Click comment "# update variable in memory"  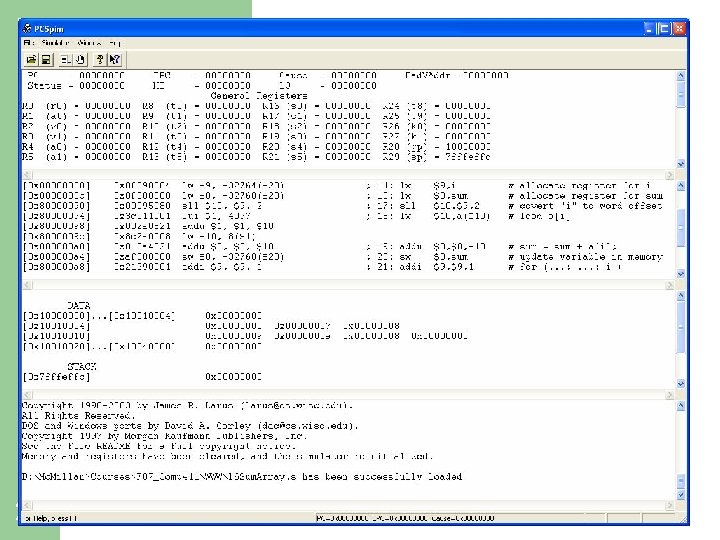click(585, 257)
